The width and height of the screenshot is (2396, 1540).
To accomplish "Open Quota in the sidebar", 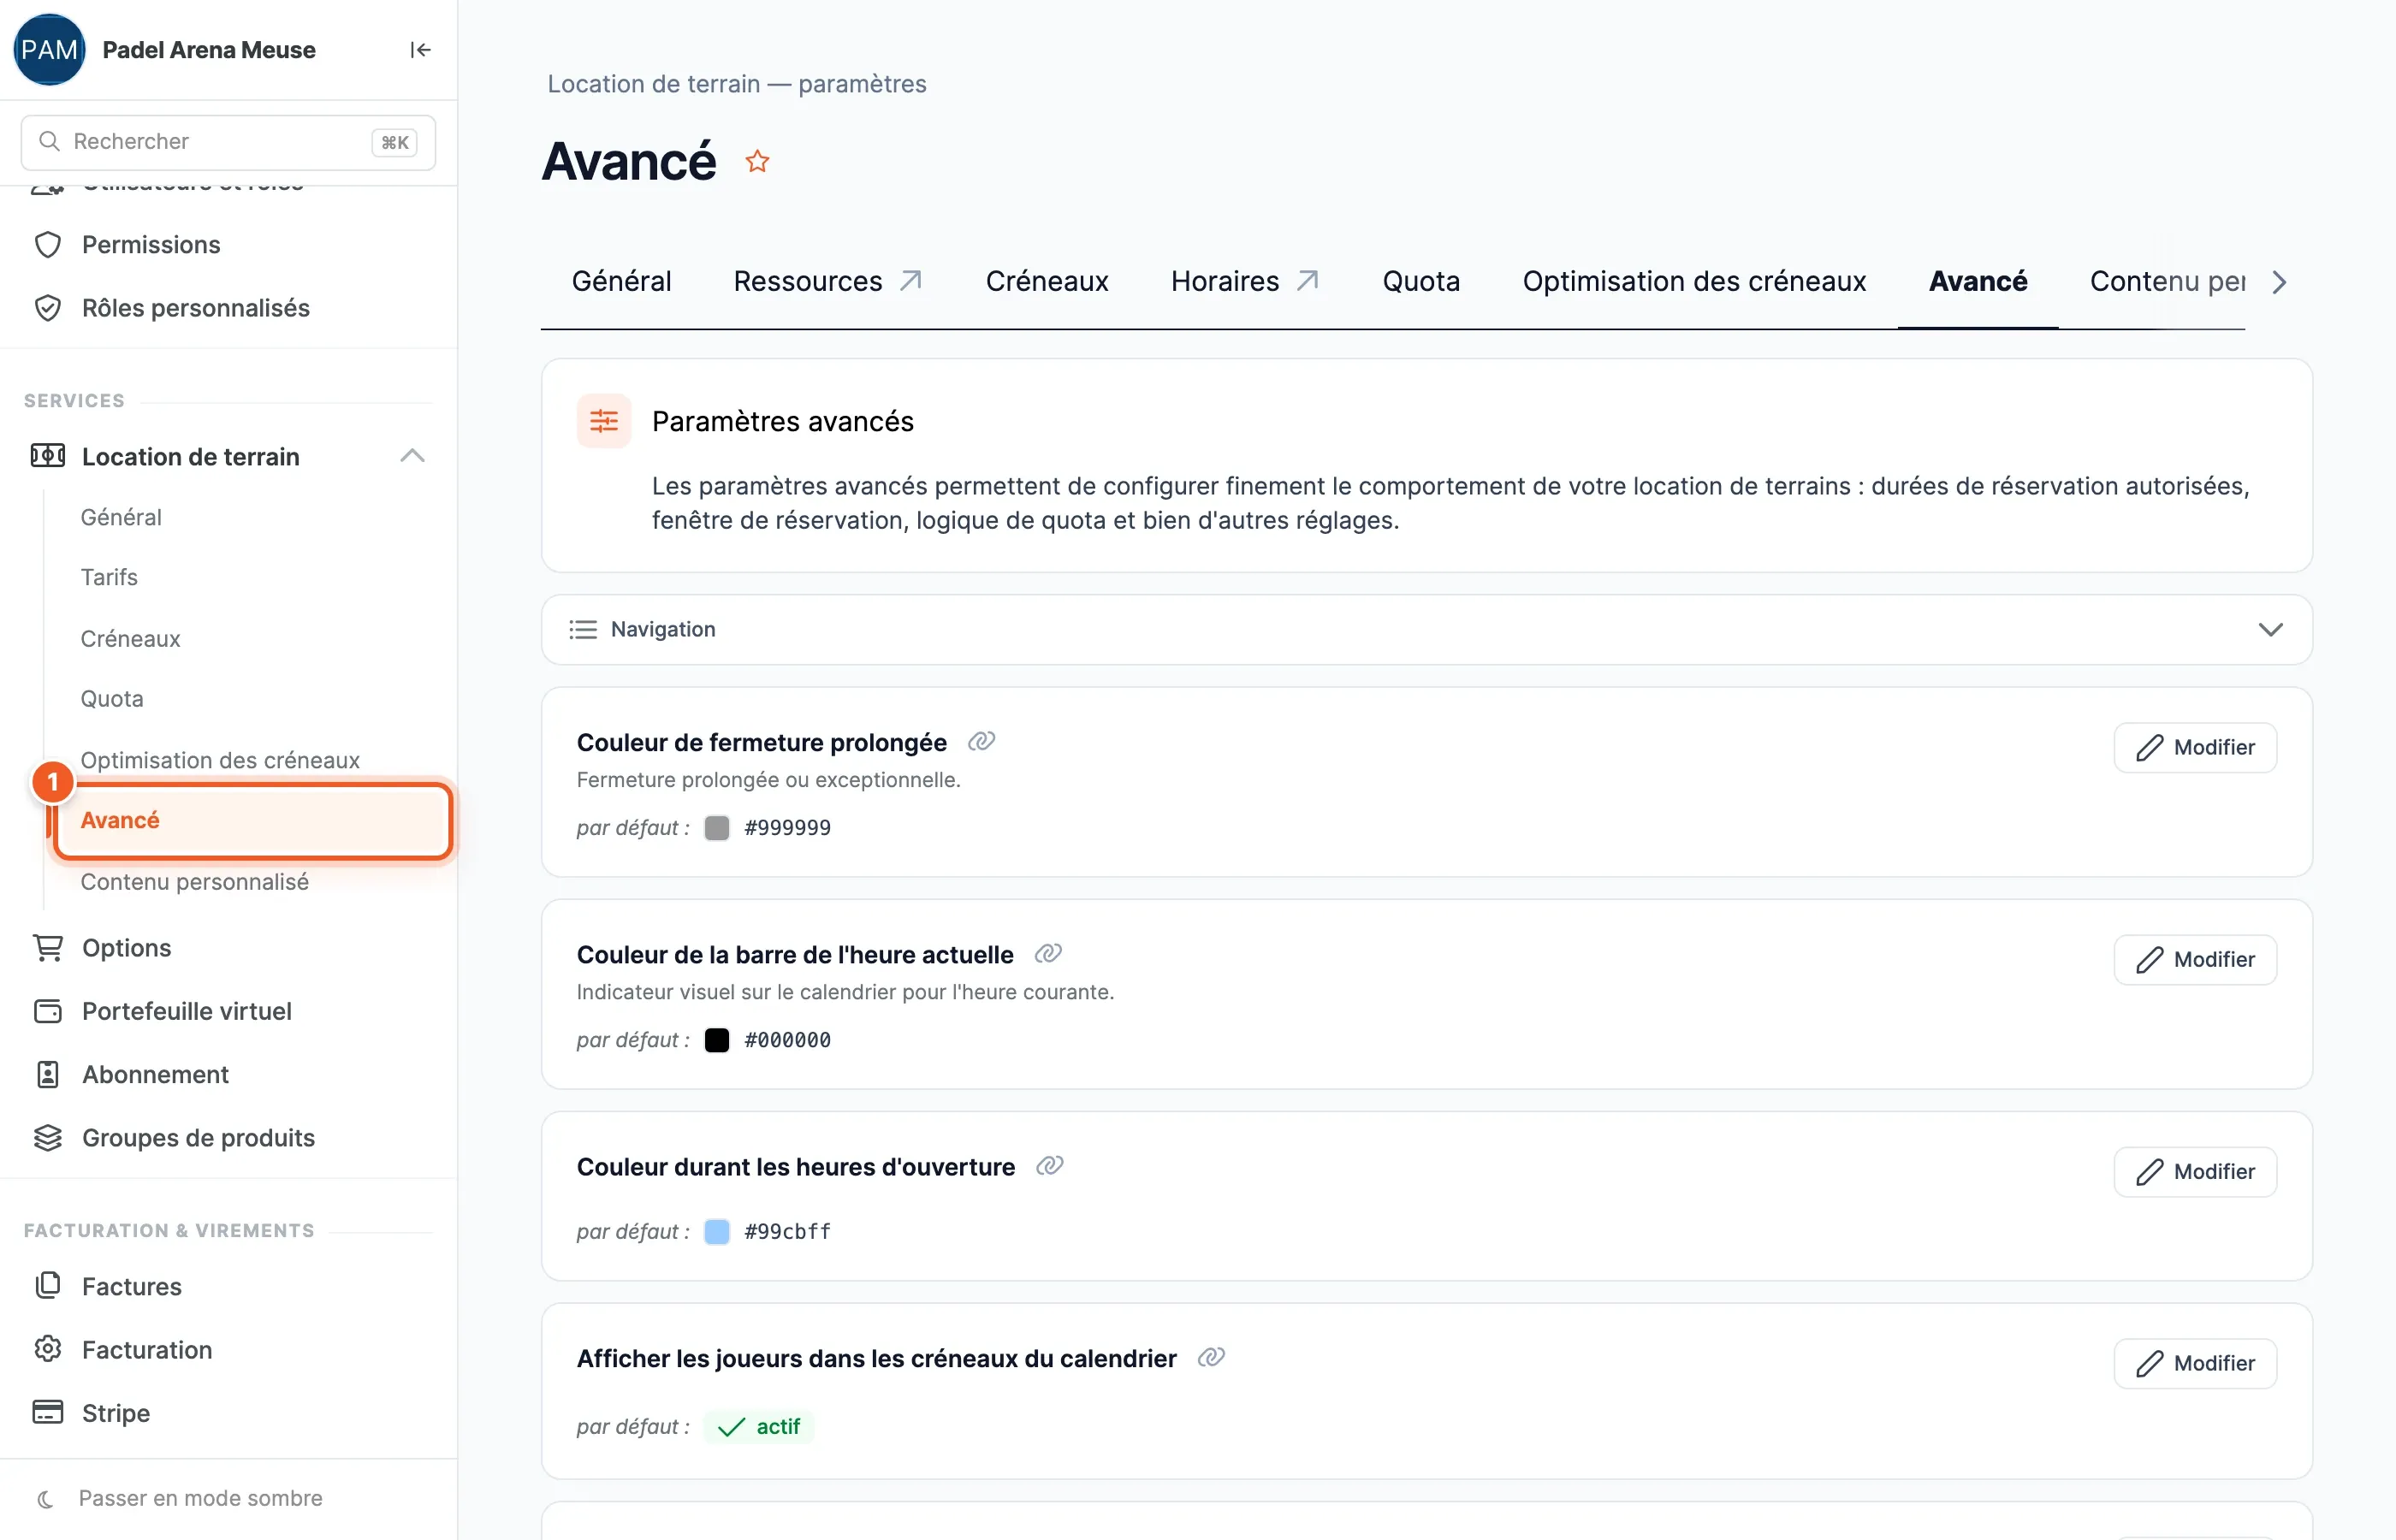I will [112, 698].
